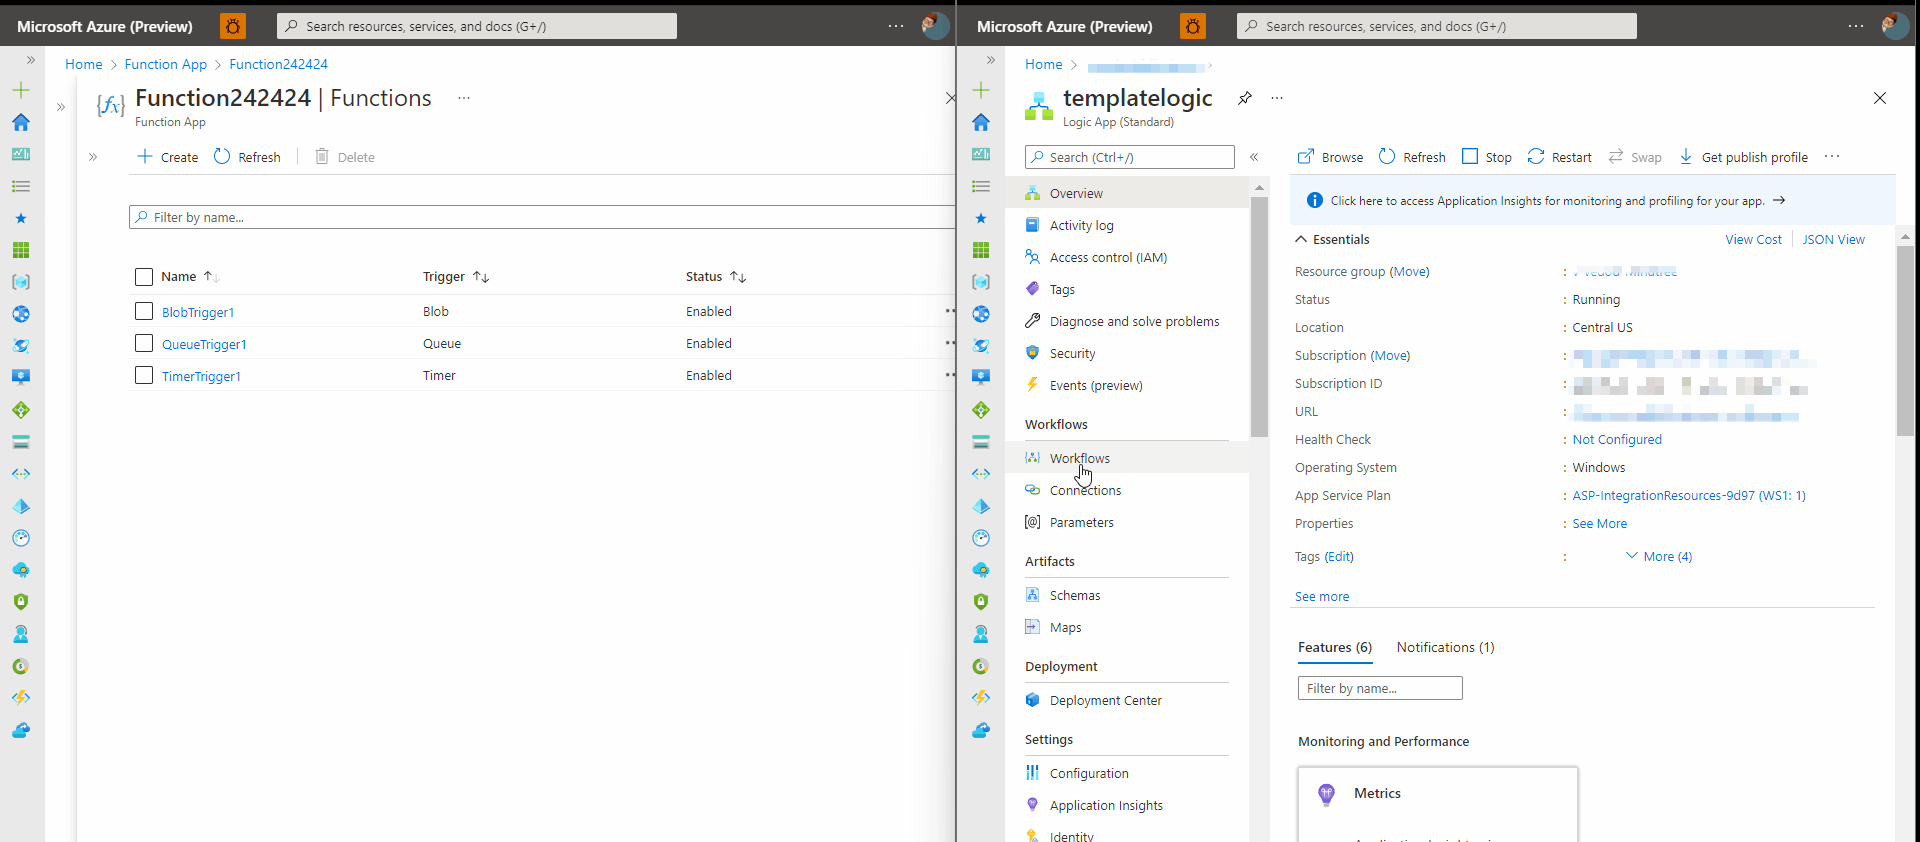1920x842 pixels.
Task: Click View Cost link
Action: (x=1753, y=240)
